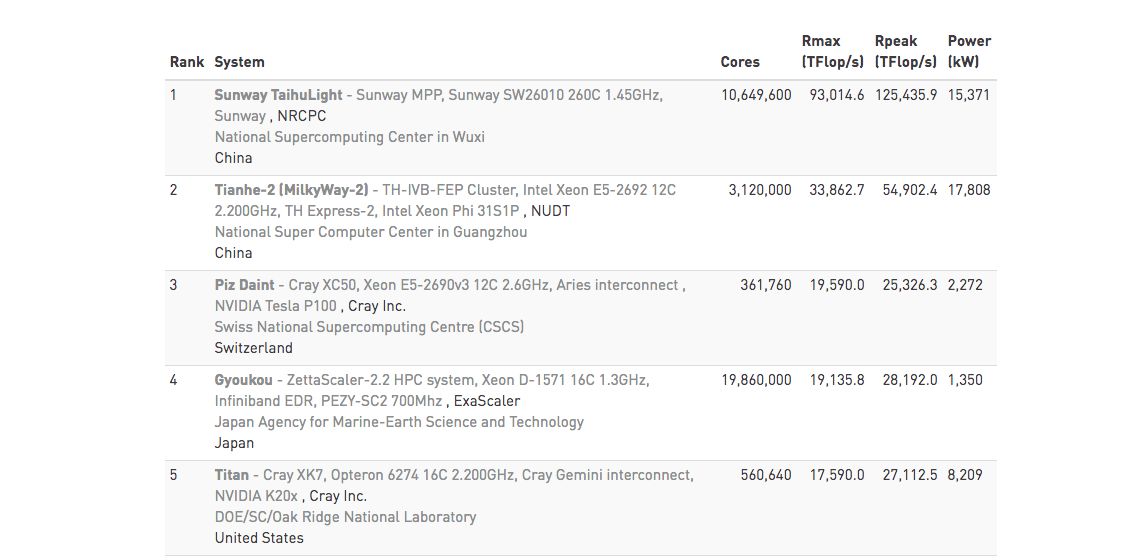
Task: Click Gyoukou's 19,135.8 Rmax value
Action: point(837,380)
